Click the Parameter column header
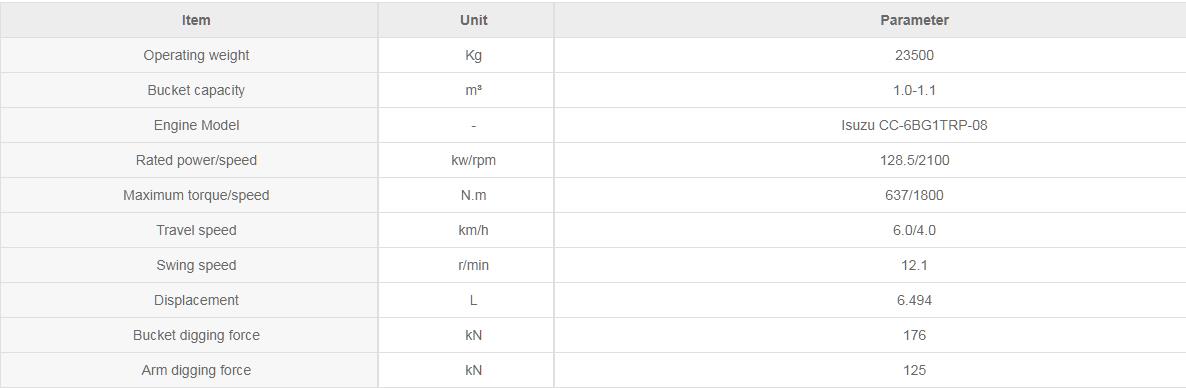This screenshot has width=1186, height=388. pyautogui.click(x=914, y=20)
